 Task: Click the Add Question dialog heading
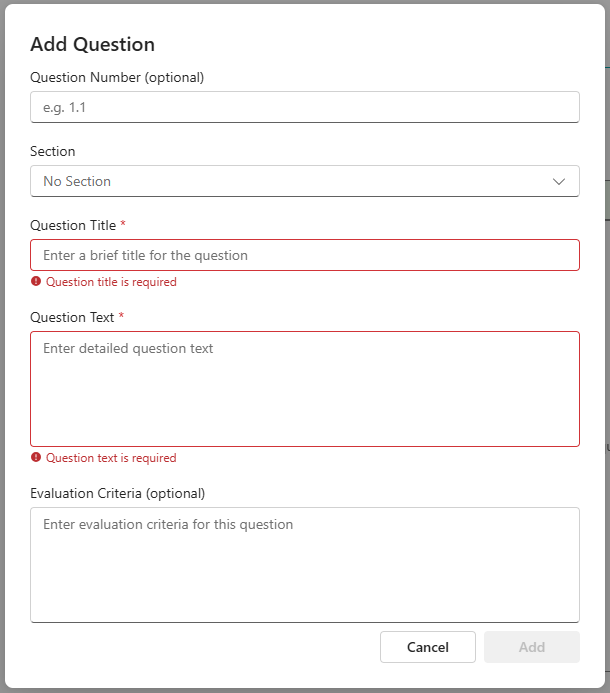[92, 44]
